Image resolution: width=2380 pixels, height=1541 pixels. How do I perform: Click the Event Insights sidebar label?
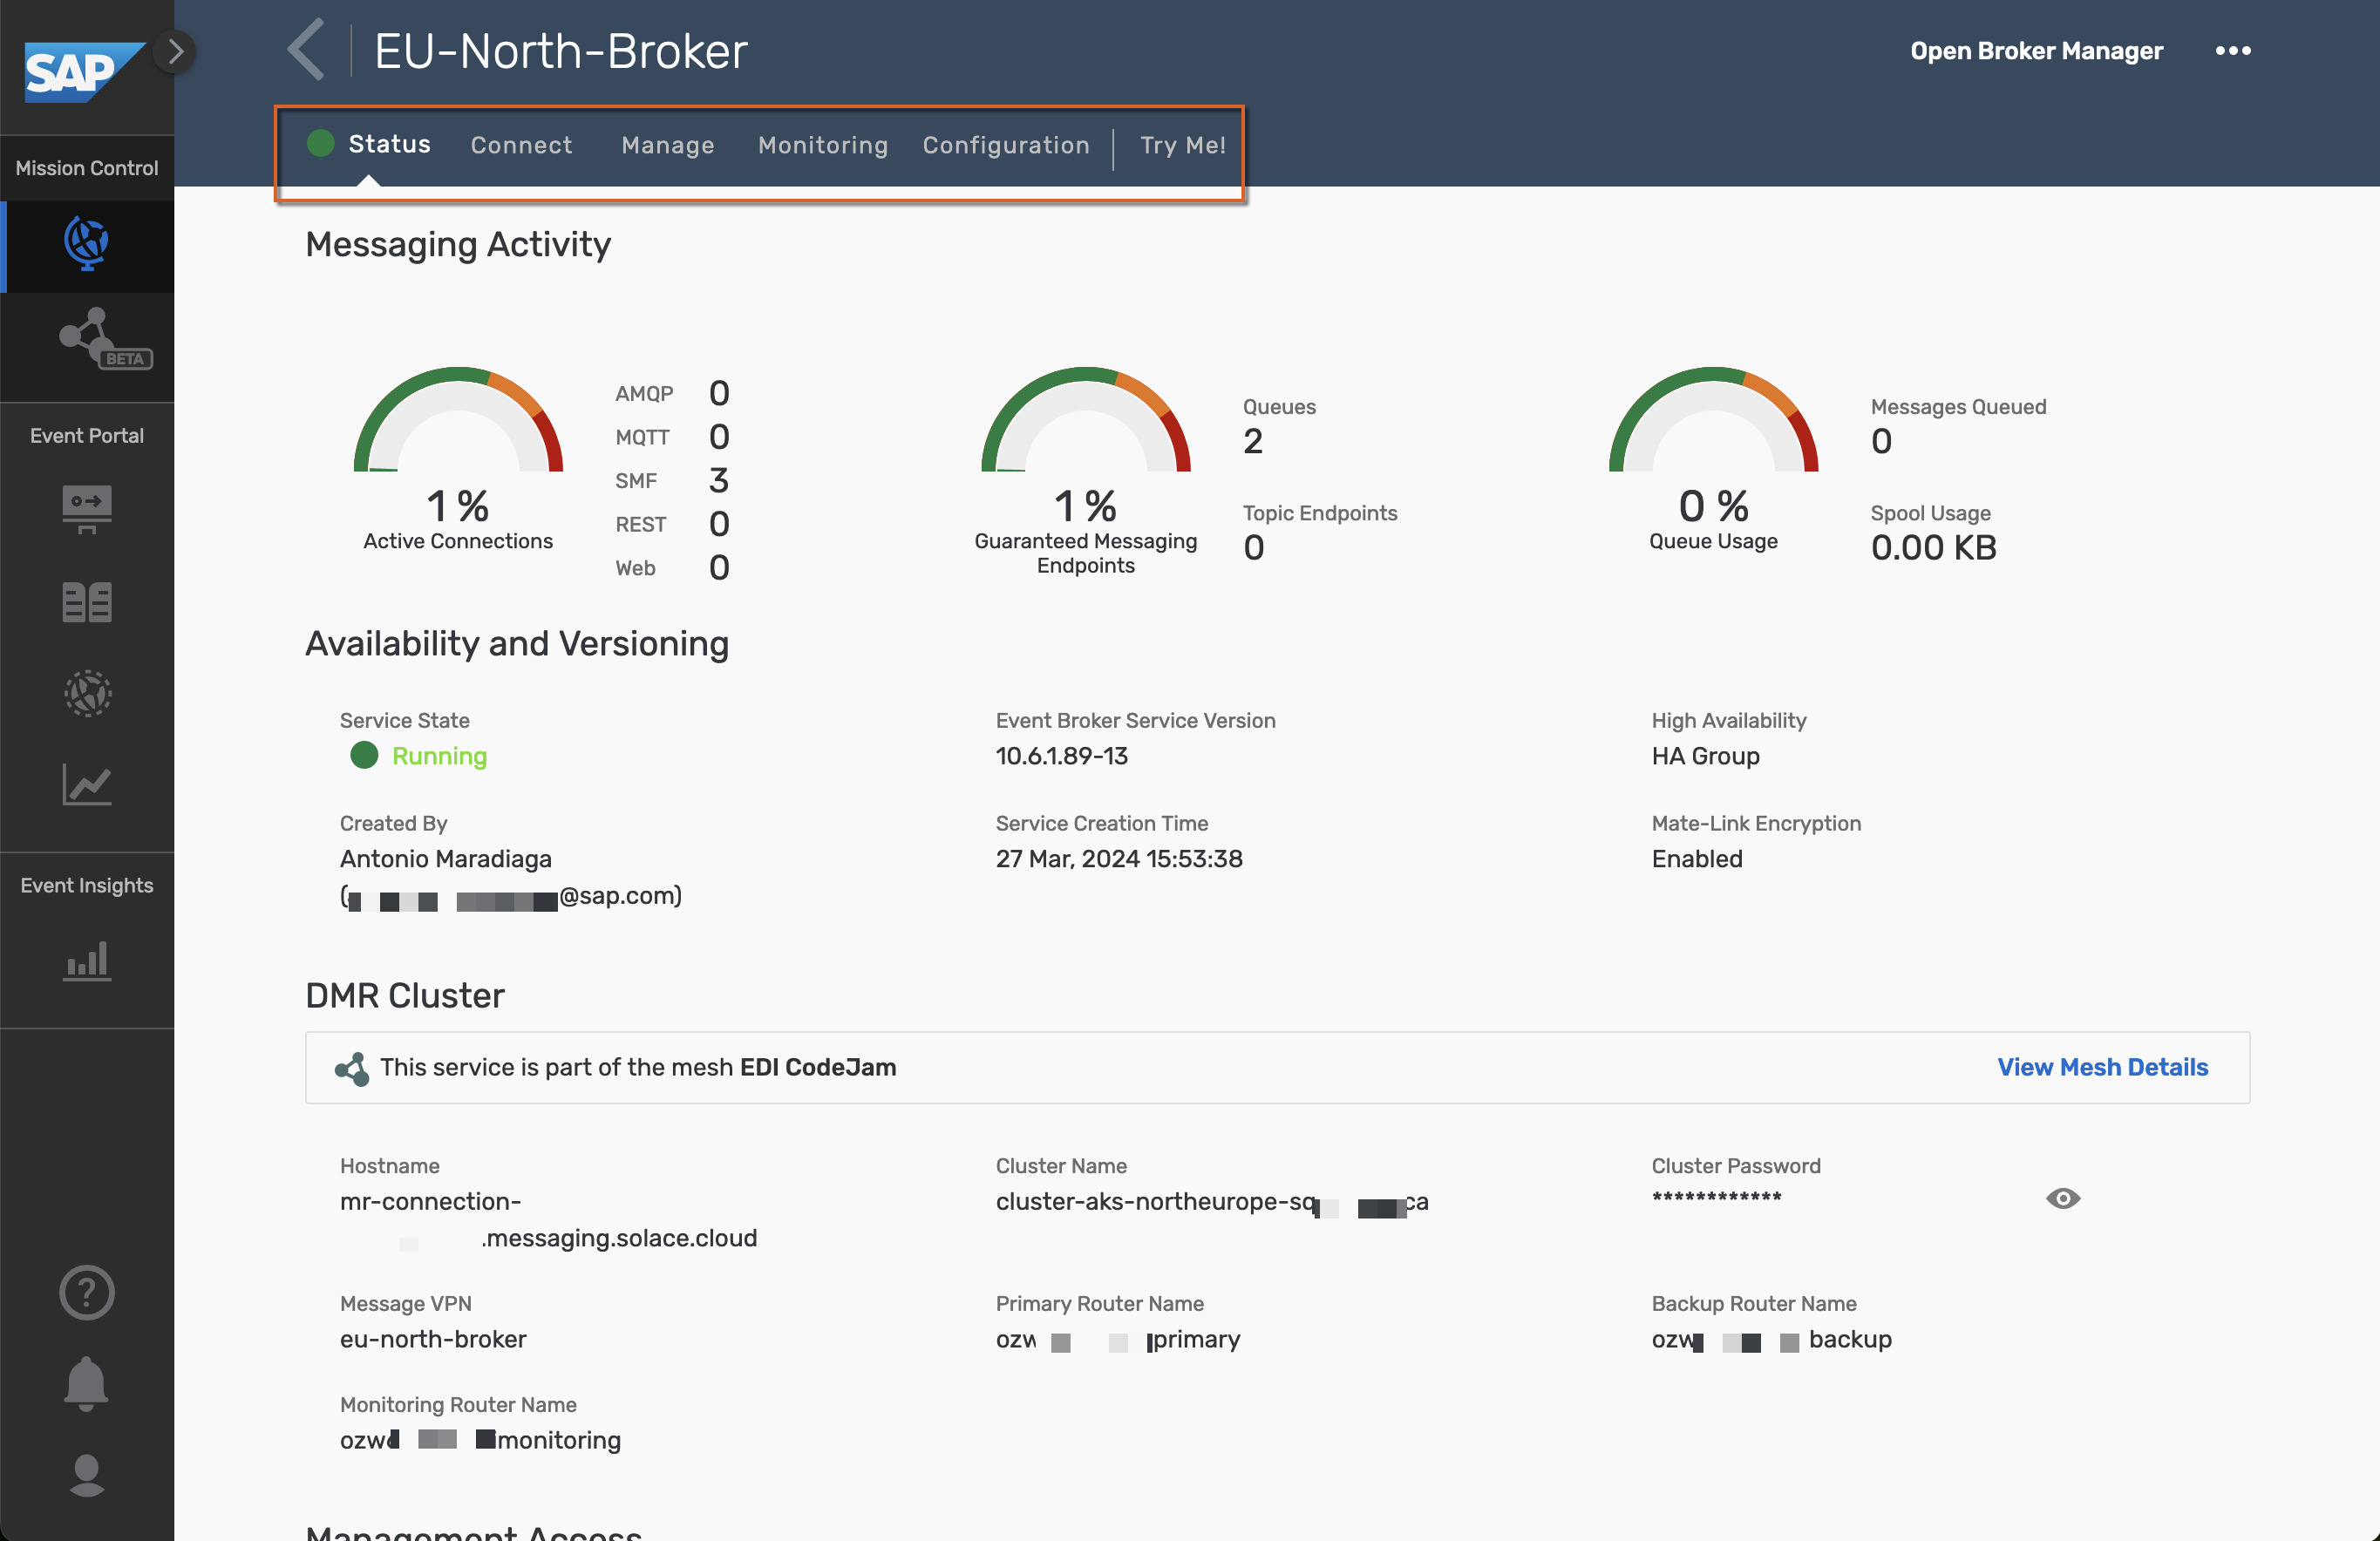[87, 886]
